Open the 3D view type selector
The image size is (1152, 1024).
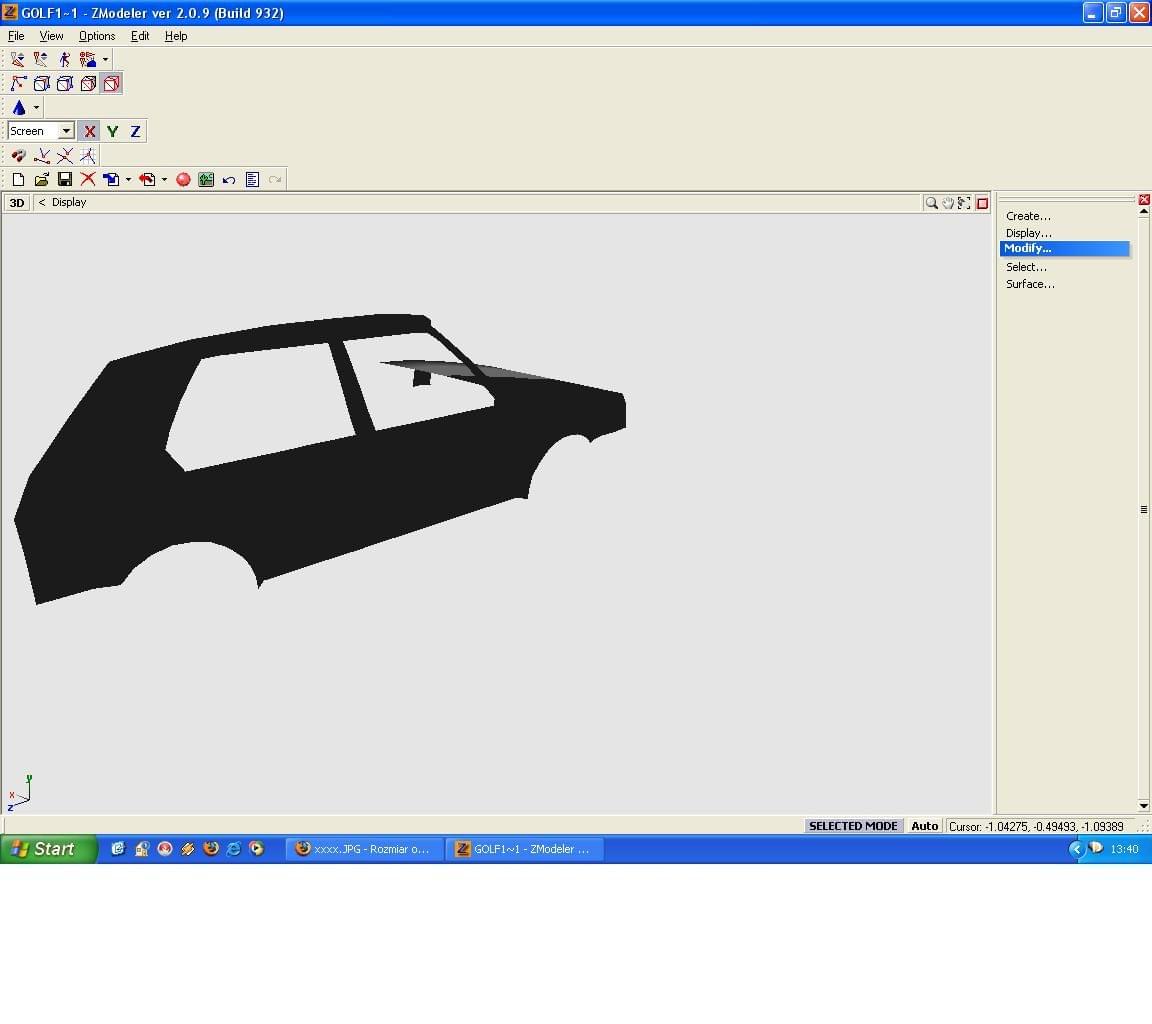tap(16, 203)
